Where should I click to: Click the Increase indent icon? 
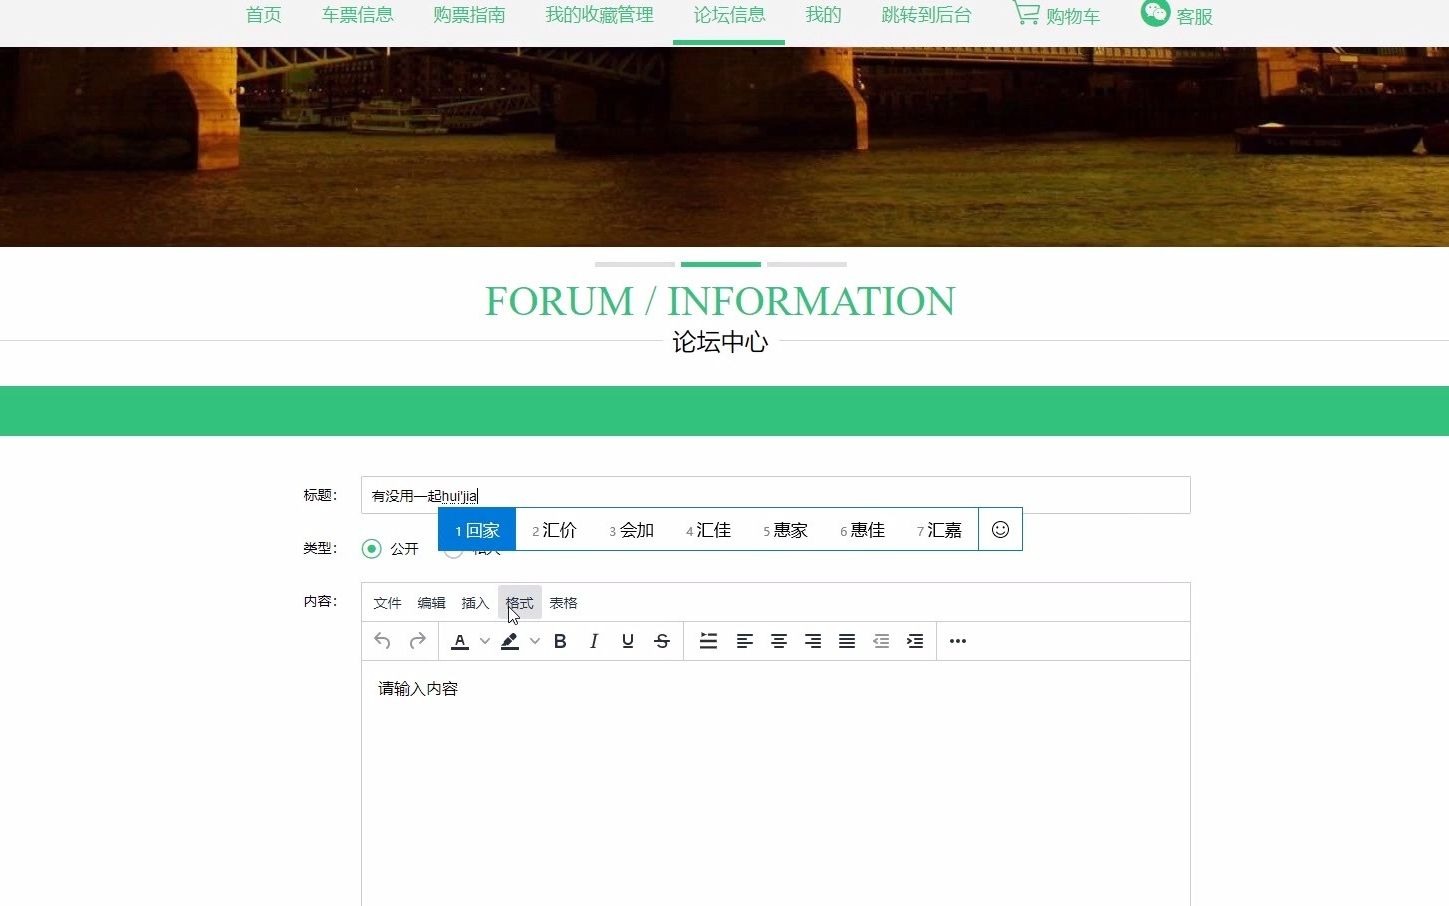(915, 641)
